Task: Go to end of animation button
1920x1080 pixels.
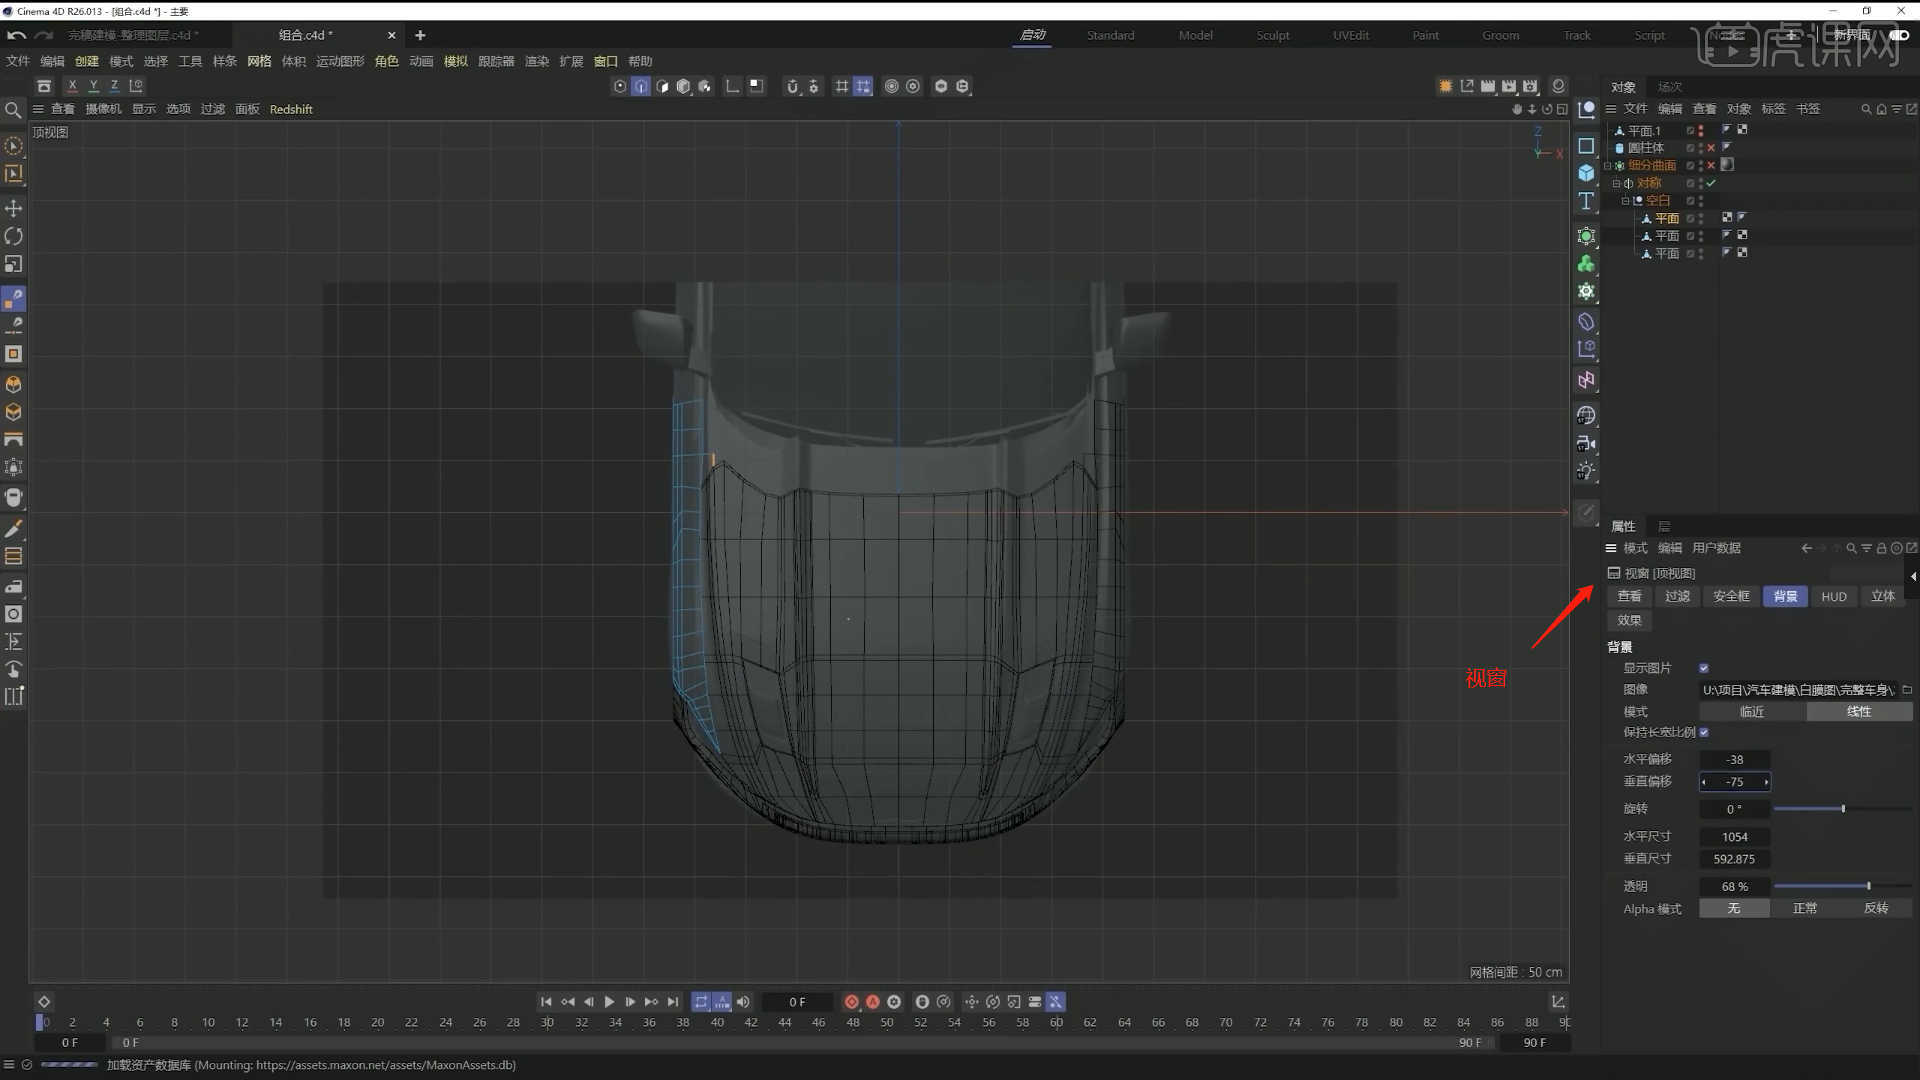Action: pyautogui.click(x=673, y=1002)
